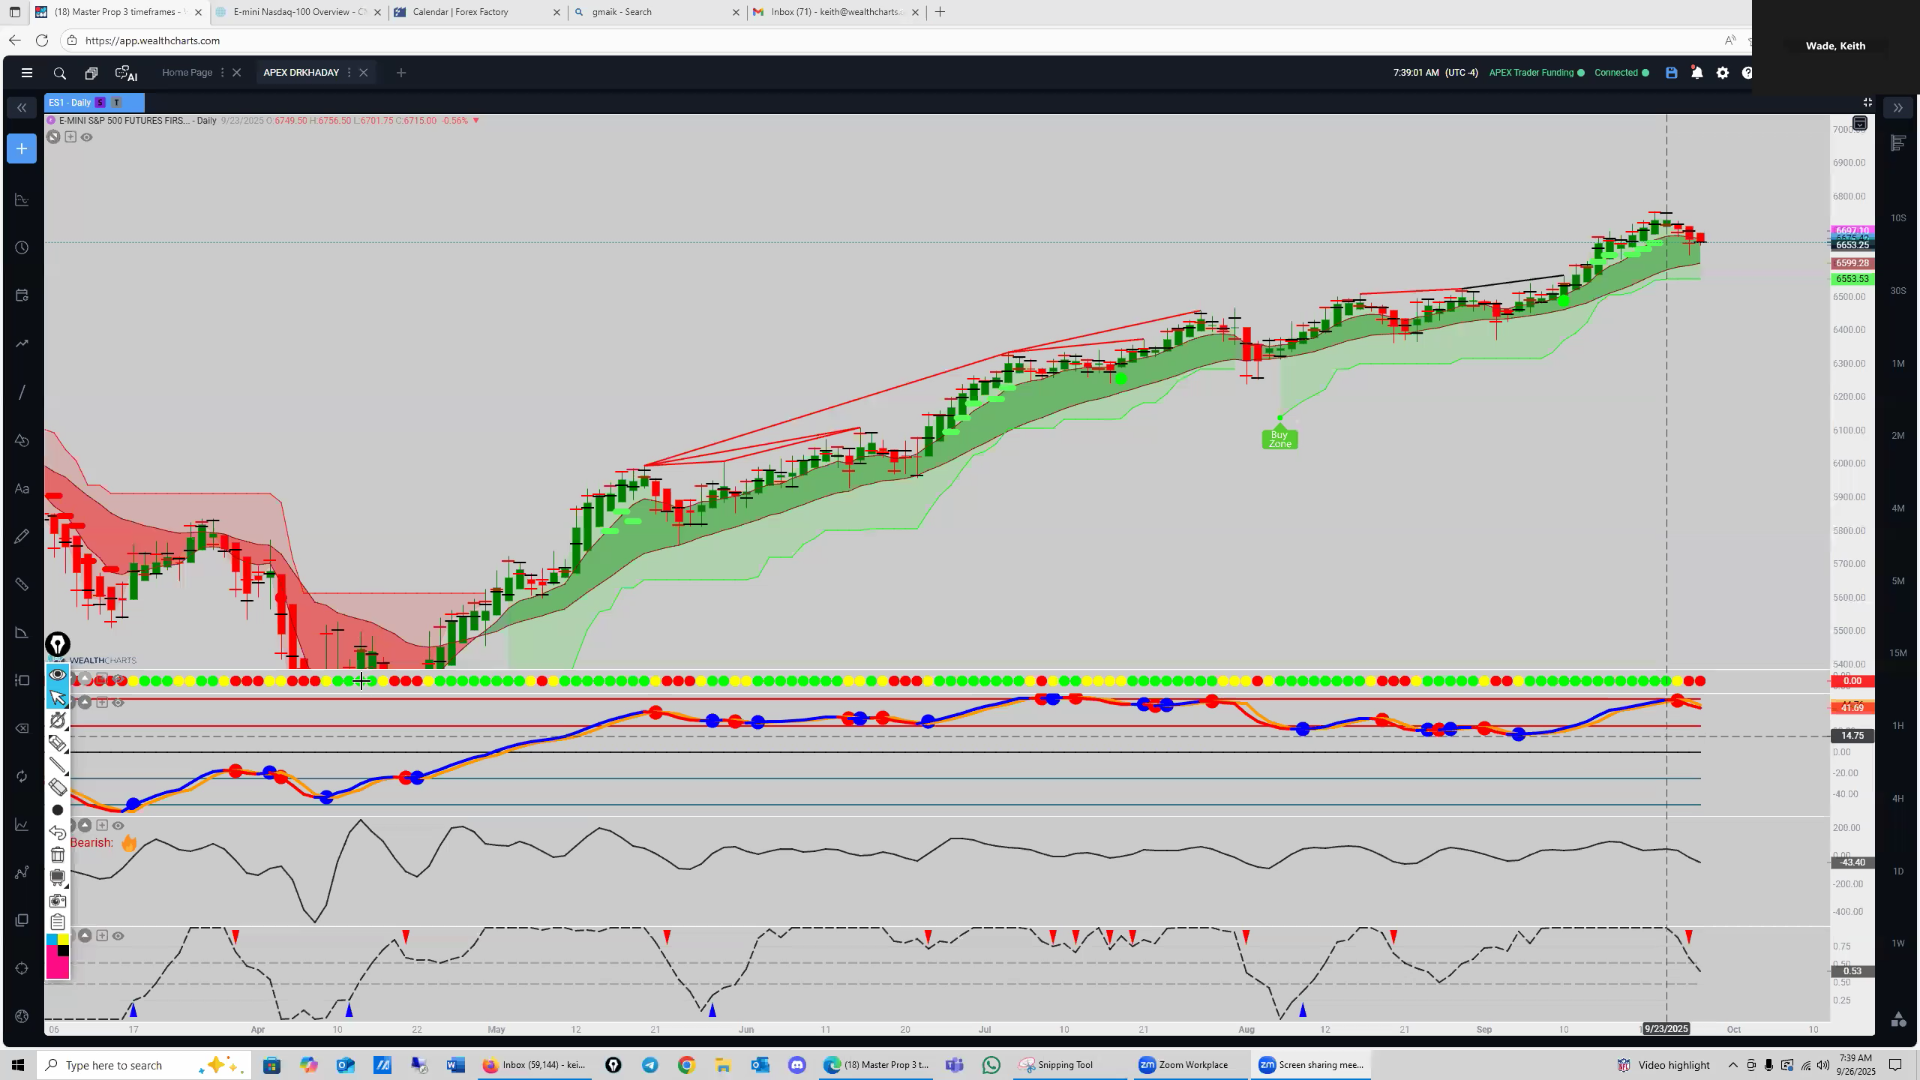
Task: Collapse the left sidebar with double chevron
Action: click(21, 108)
